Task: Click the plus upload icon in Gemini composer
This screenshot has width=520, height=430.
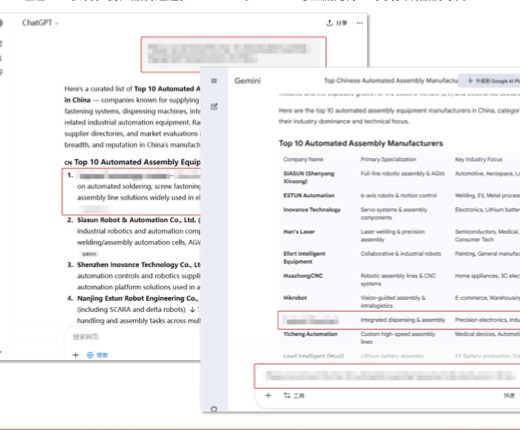Action: 268,396
